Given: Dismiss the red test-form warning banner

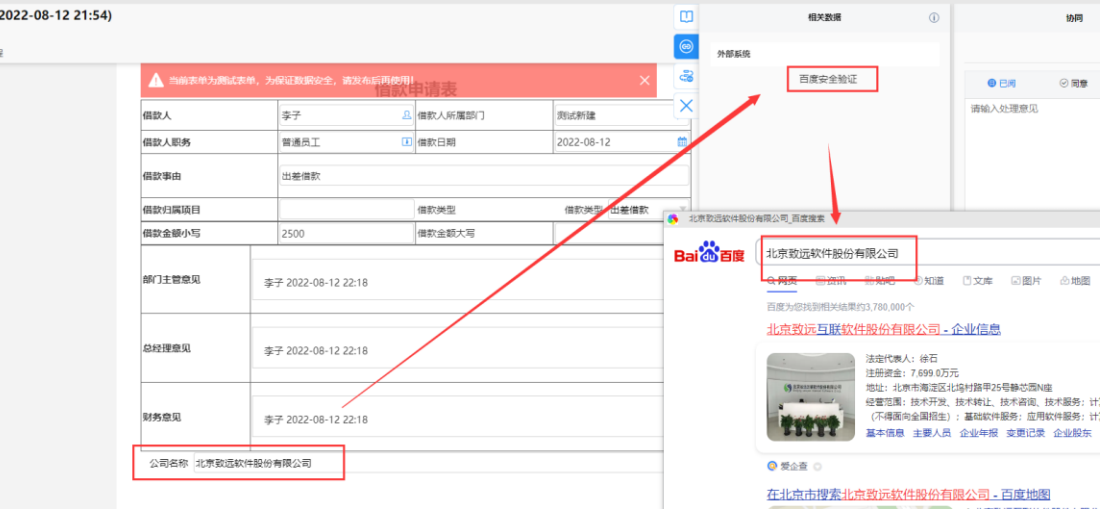Looking at the screenshot, I should [644, 80].
